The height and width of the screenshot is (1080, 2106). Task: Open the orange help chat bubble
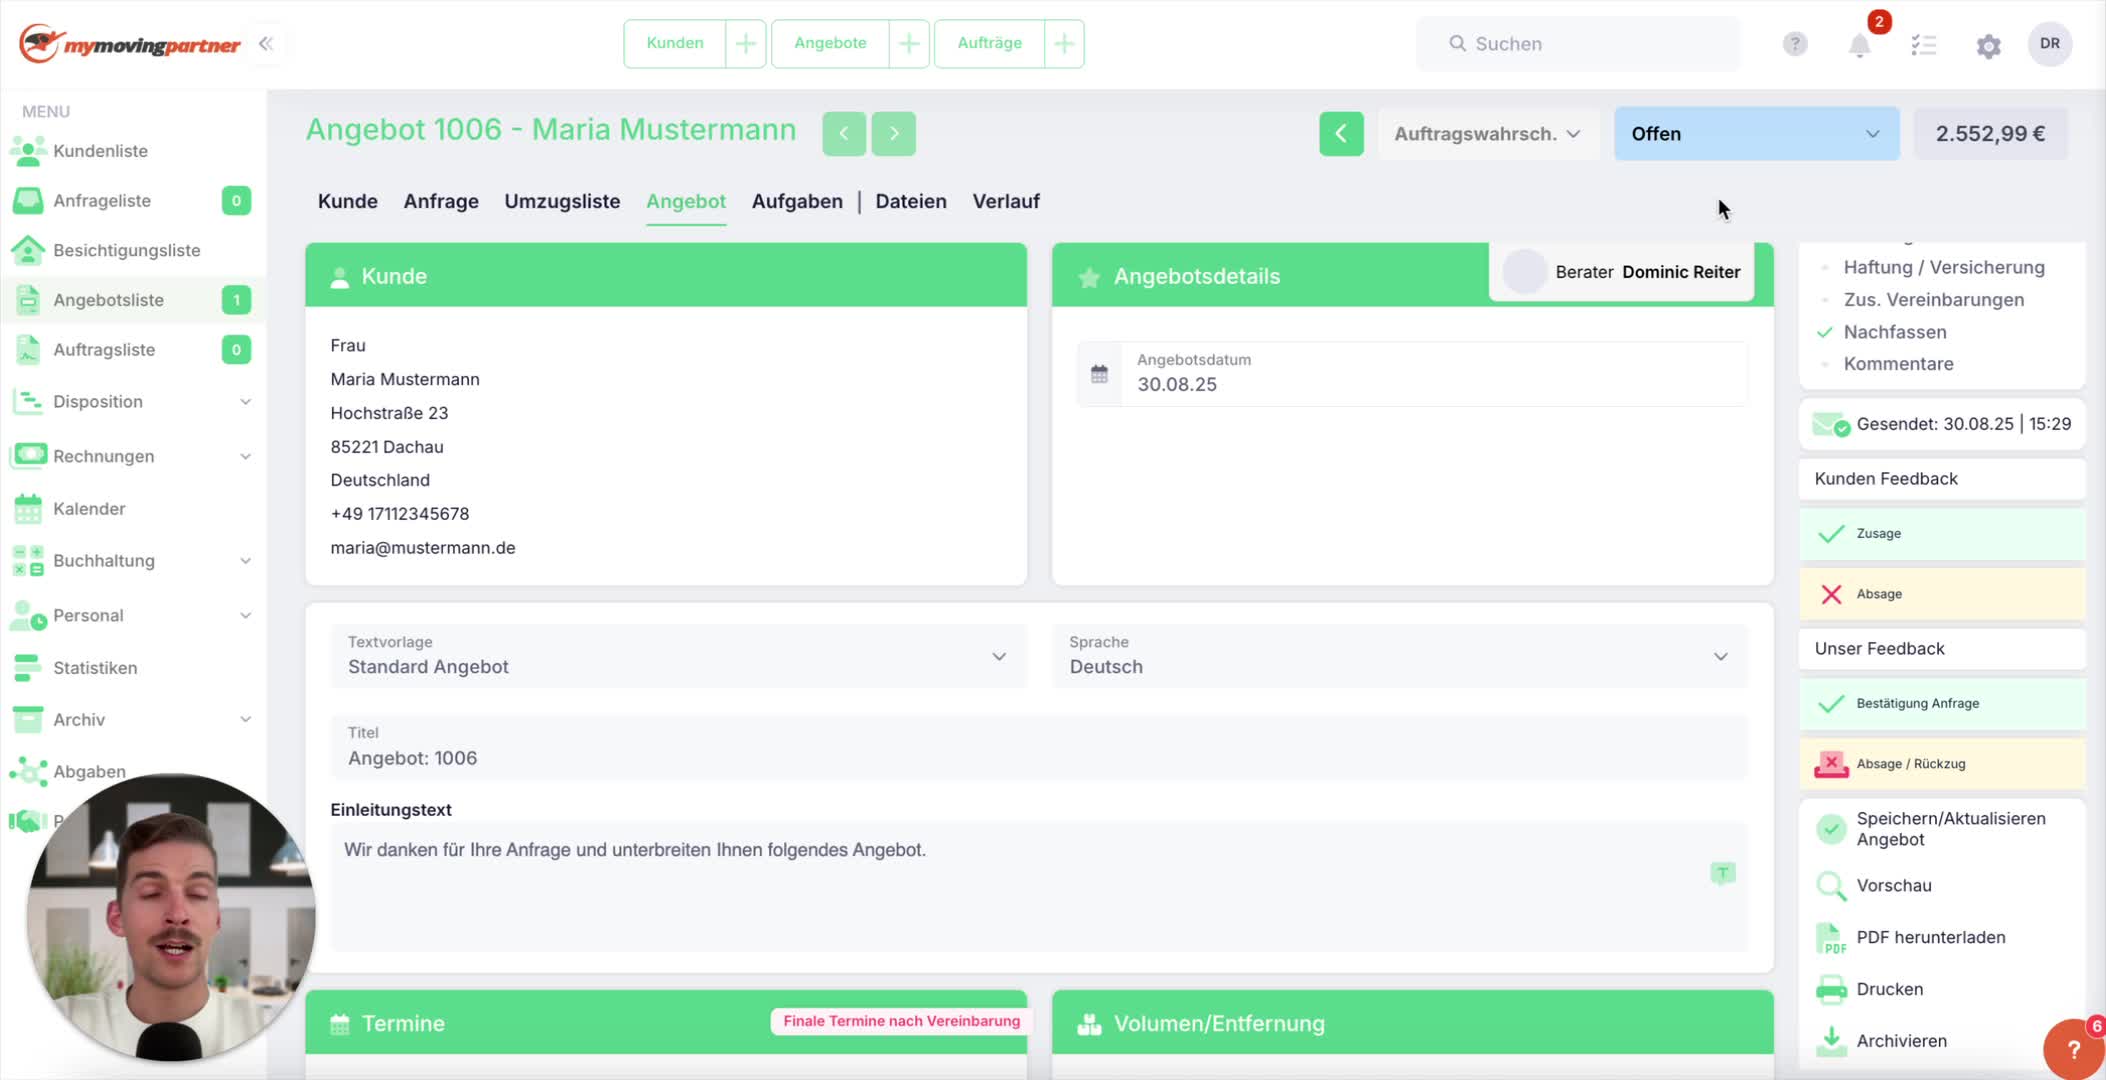pos(2074,1049)
